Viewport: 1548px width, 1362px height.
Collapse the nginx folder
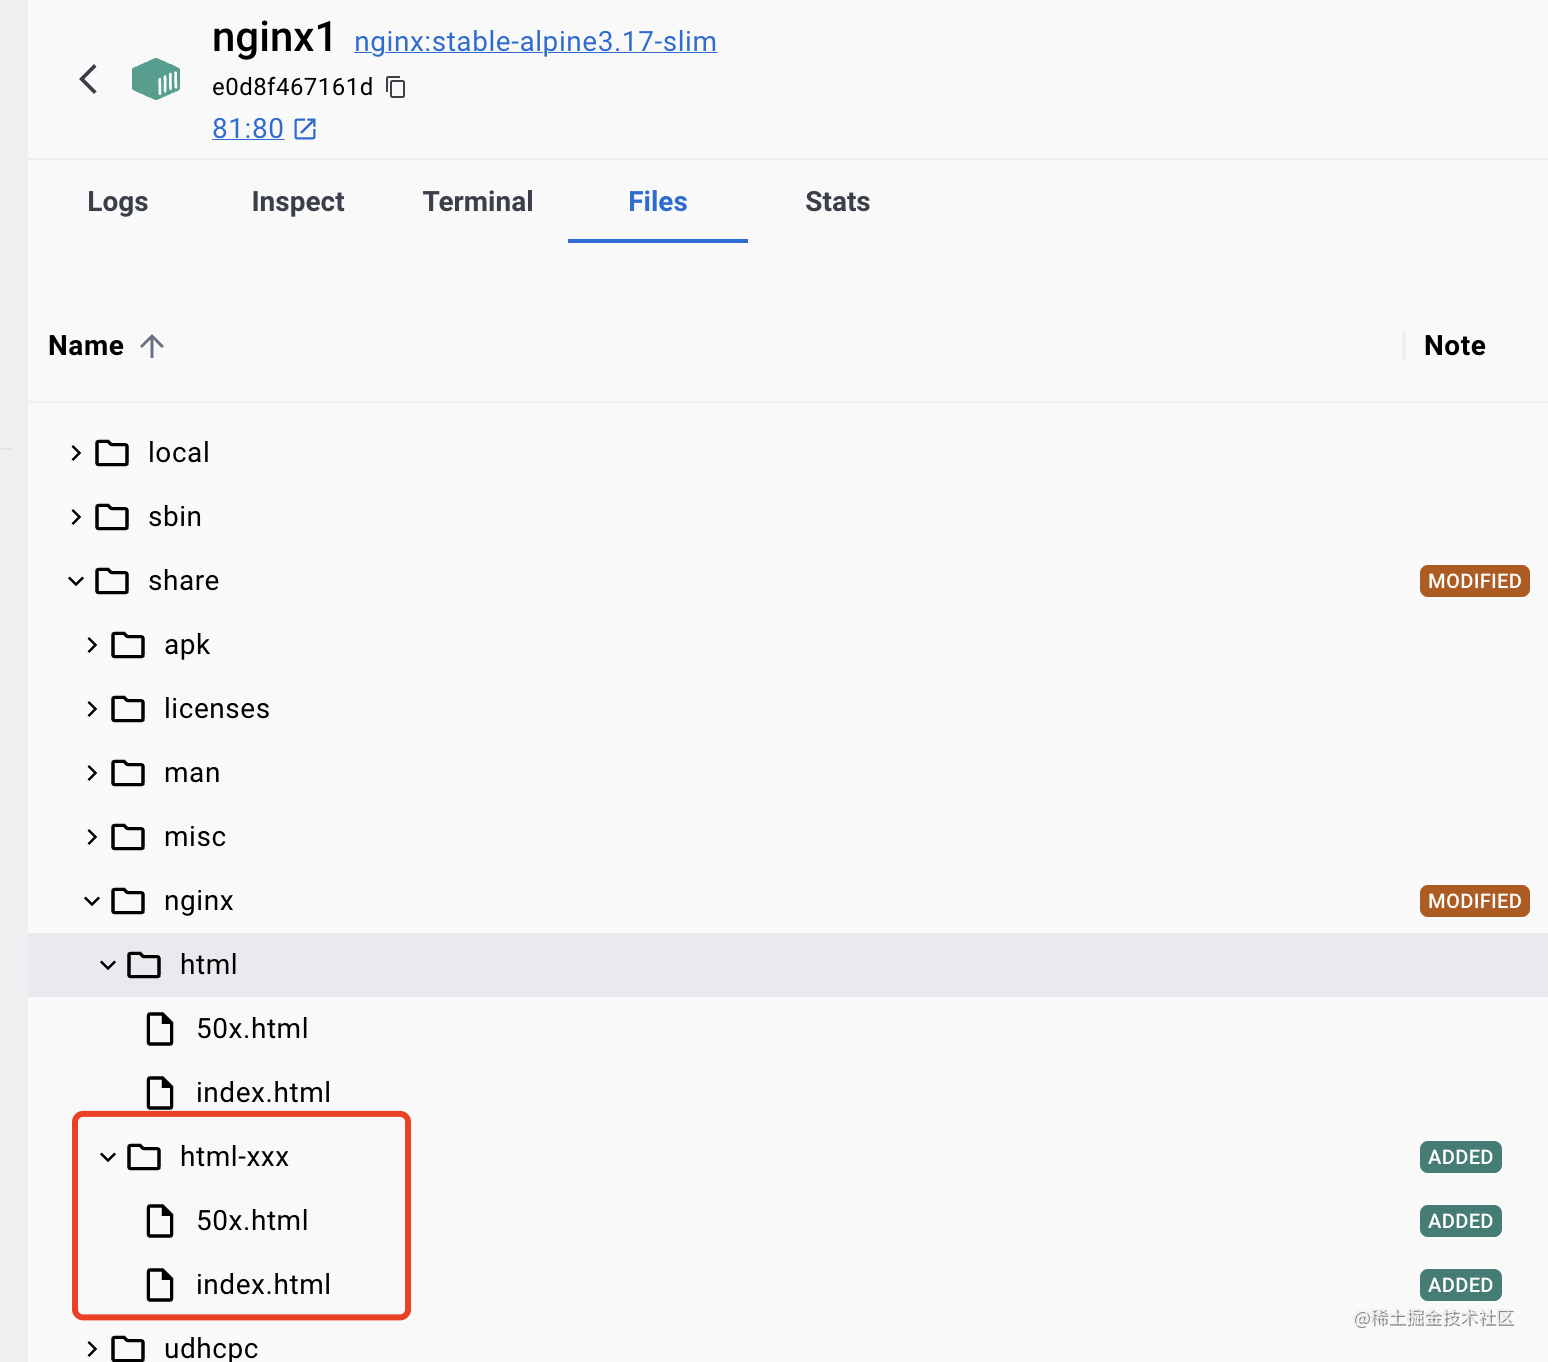(92, 901)
